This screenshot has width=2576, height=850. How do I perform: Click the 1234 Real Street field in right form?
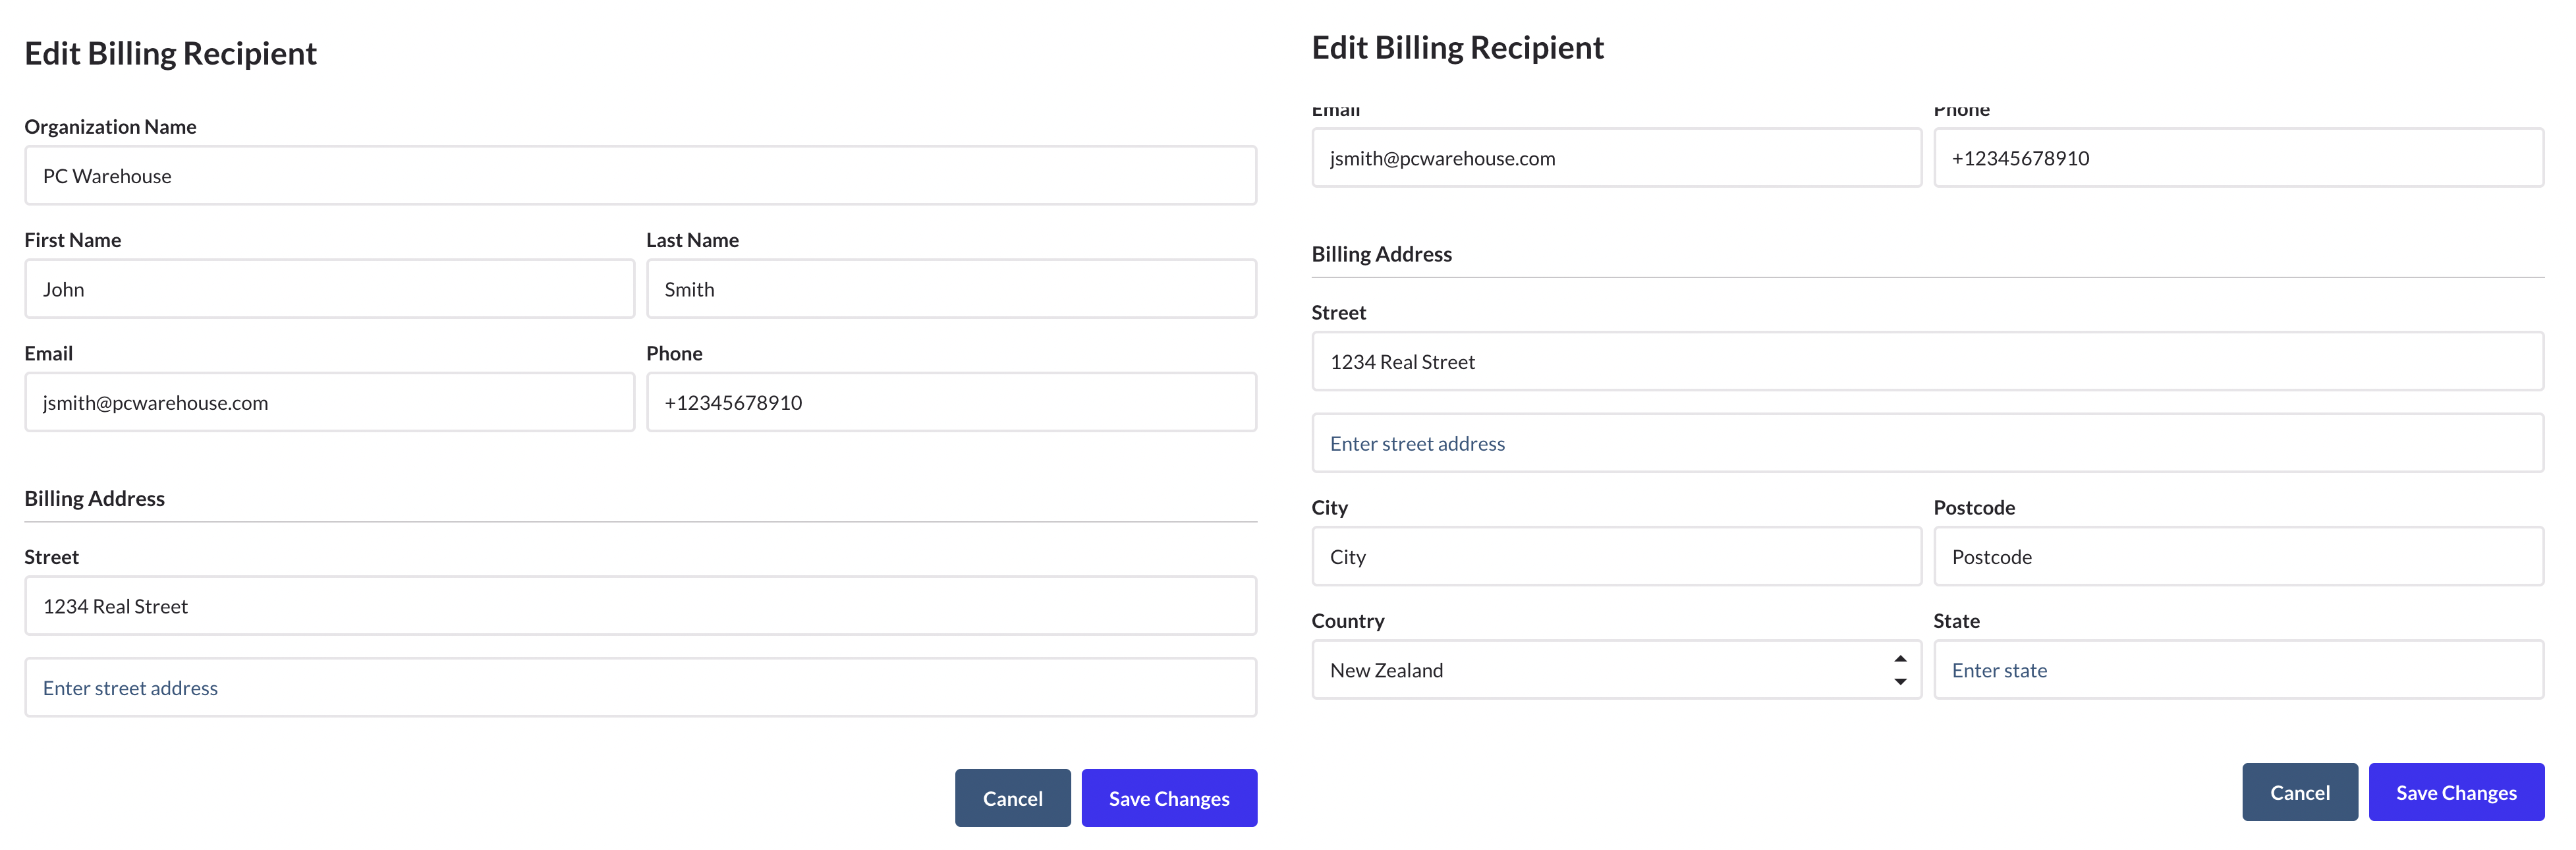coord(1927,362)
